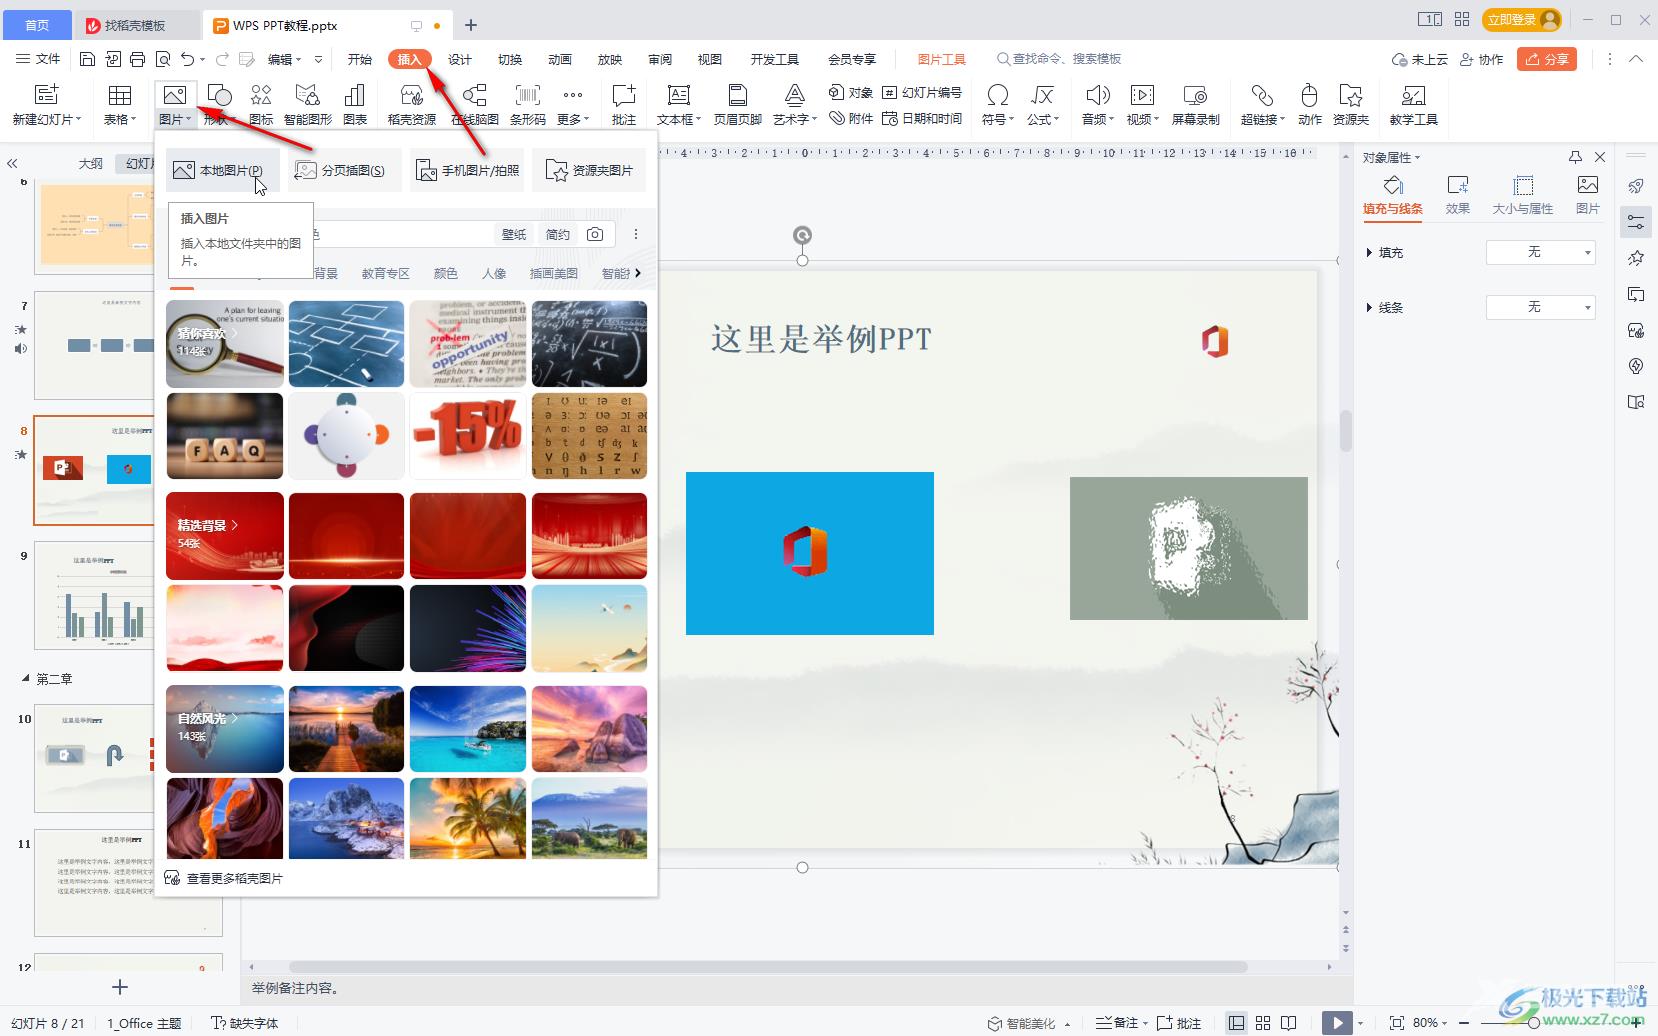Insert an action with 动作
Screen dimensions: 1658x1036
point(1310,104)
